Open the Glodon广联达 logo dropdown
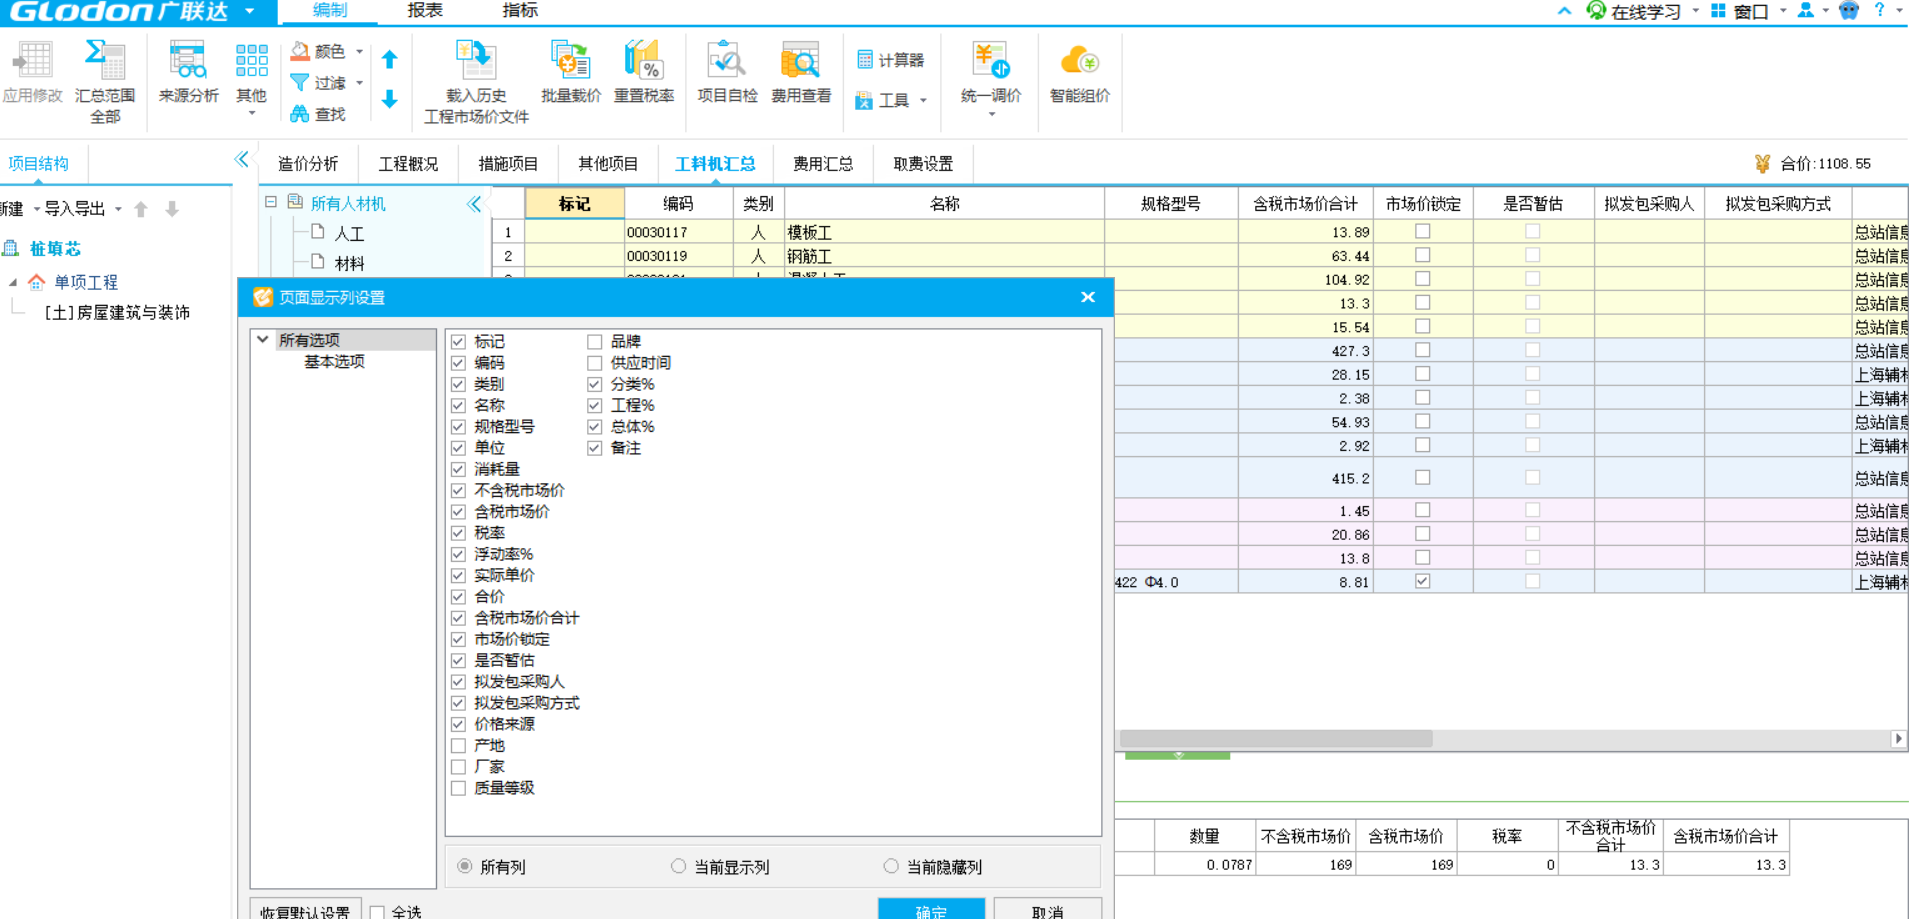 [x=250, y=11]
